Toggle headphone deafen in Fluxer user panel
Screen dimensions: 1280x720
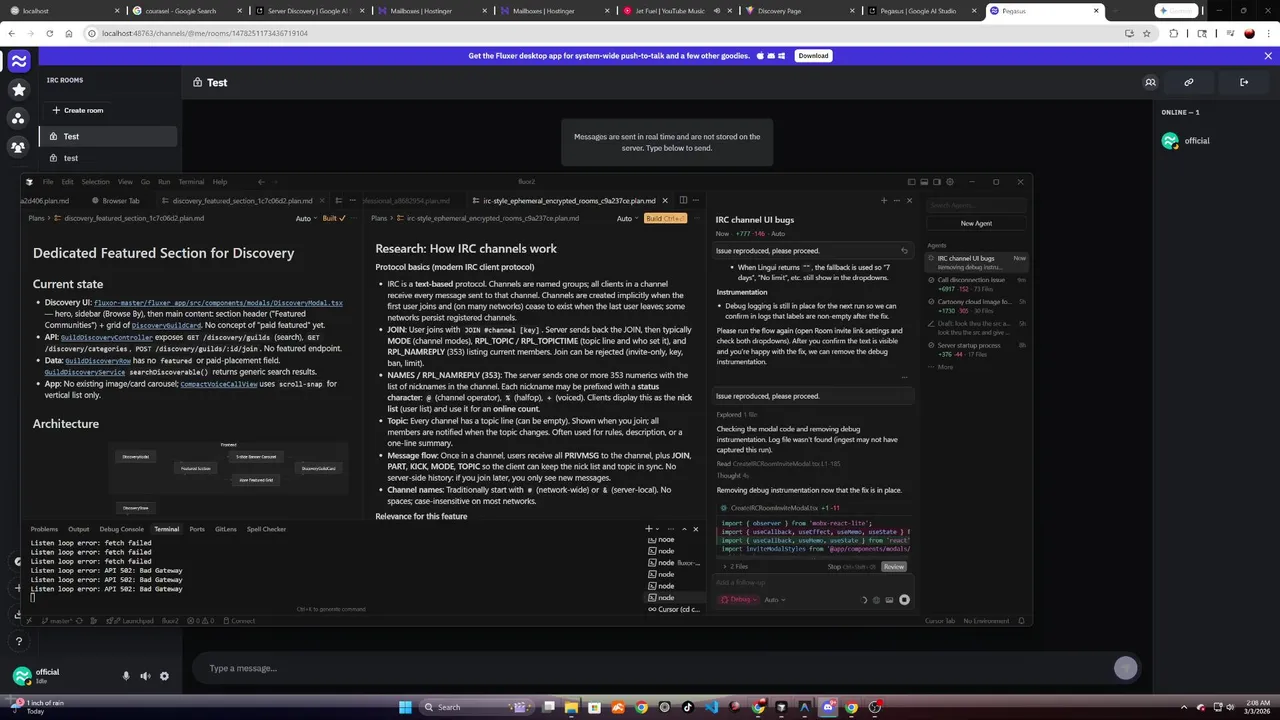click(145, 676)
